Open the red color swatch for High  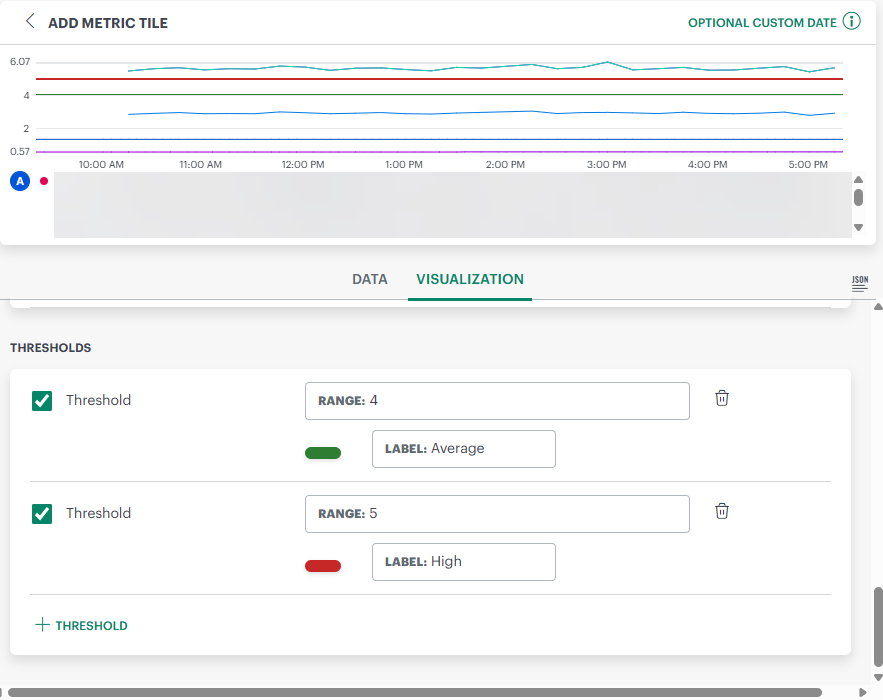323,566
